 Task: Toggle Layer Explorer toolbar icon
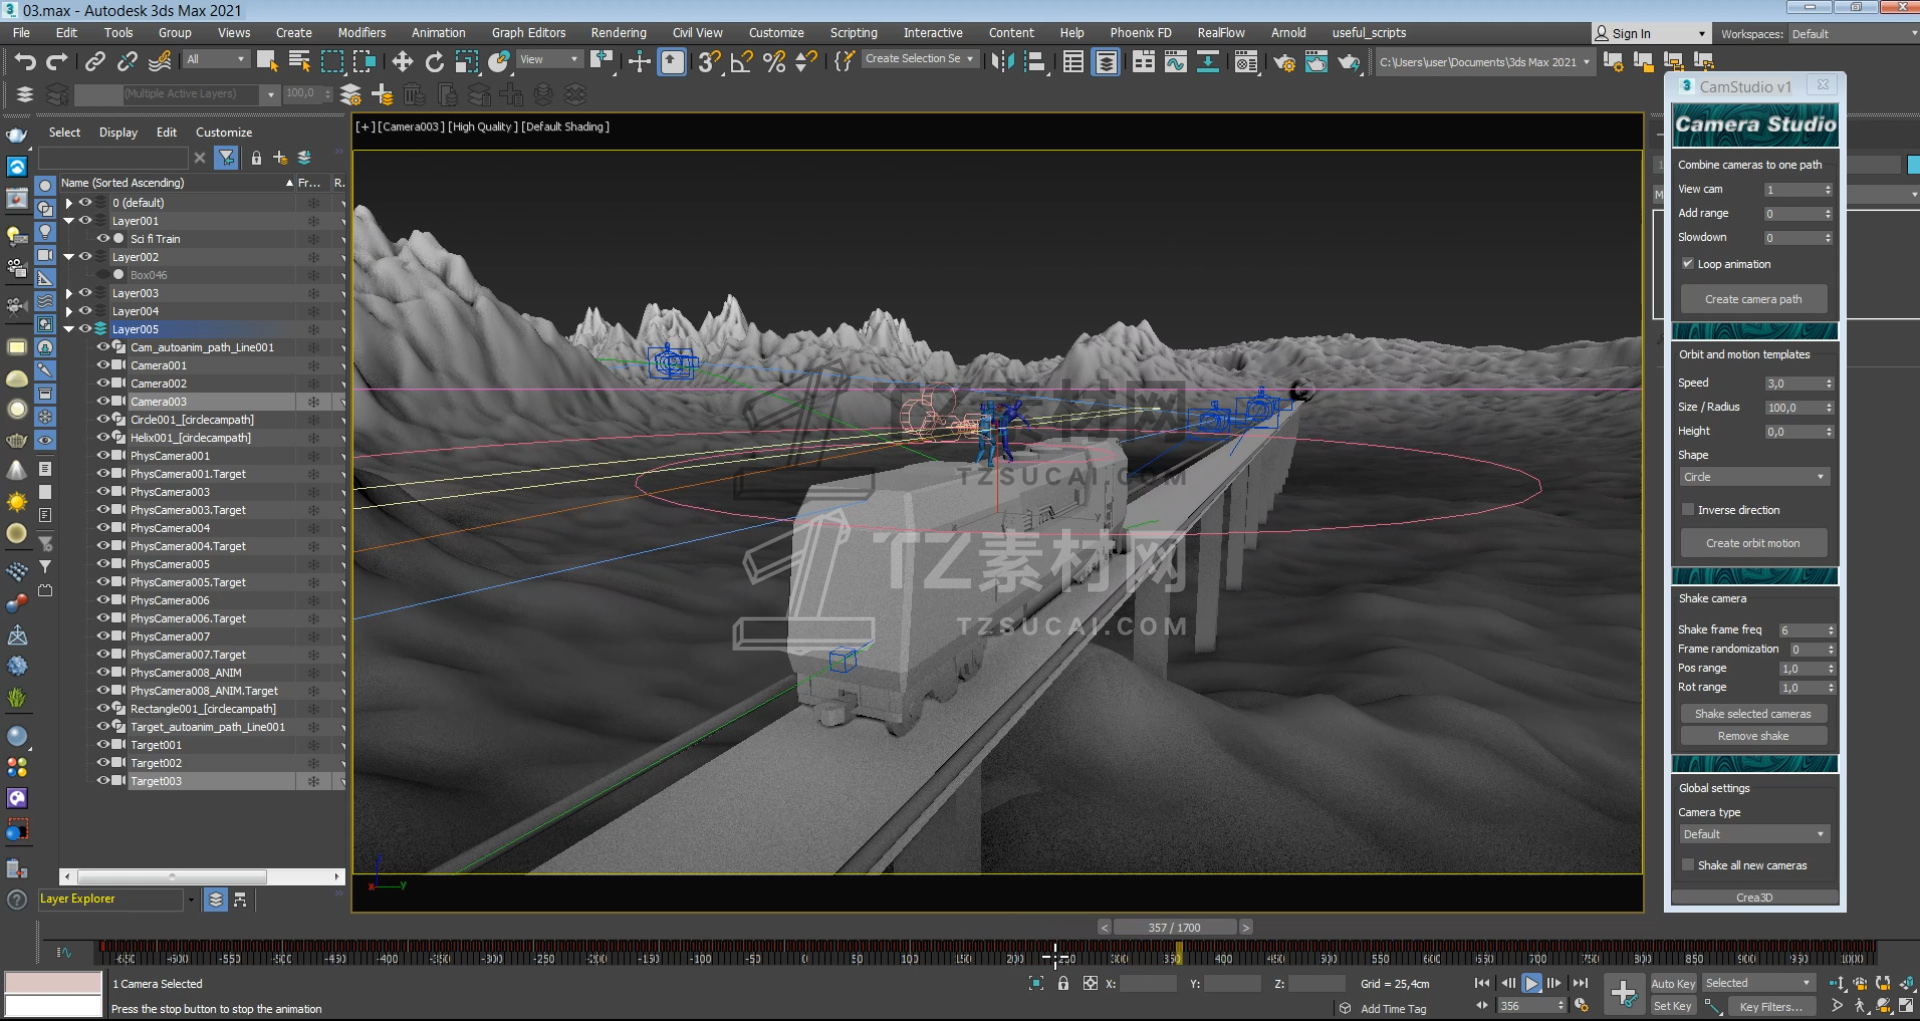click(1106, 62)
